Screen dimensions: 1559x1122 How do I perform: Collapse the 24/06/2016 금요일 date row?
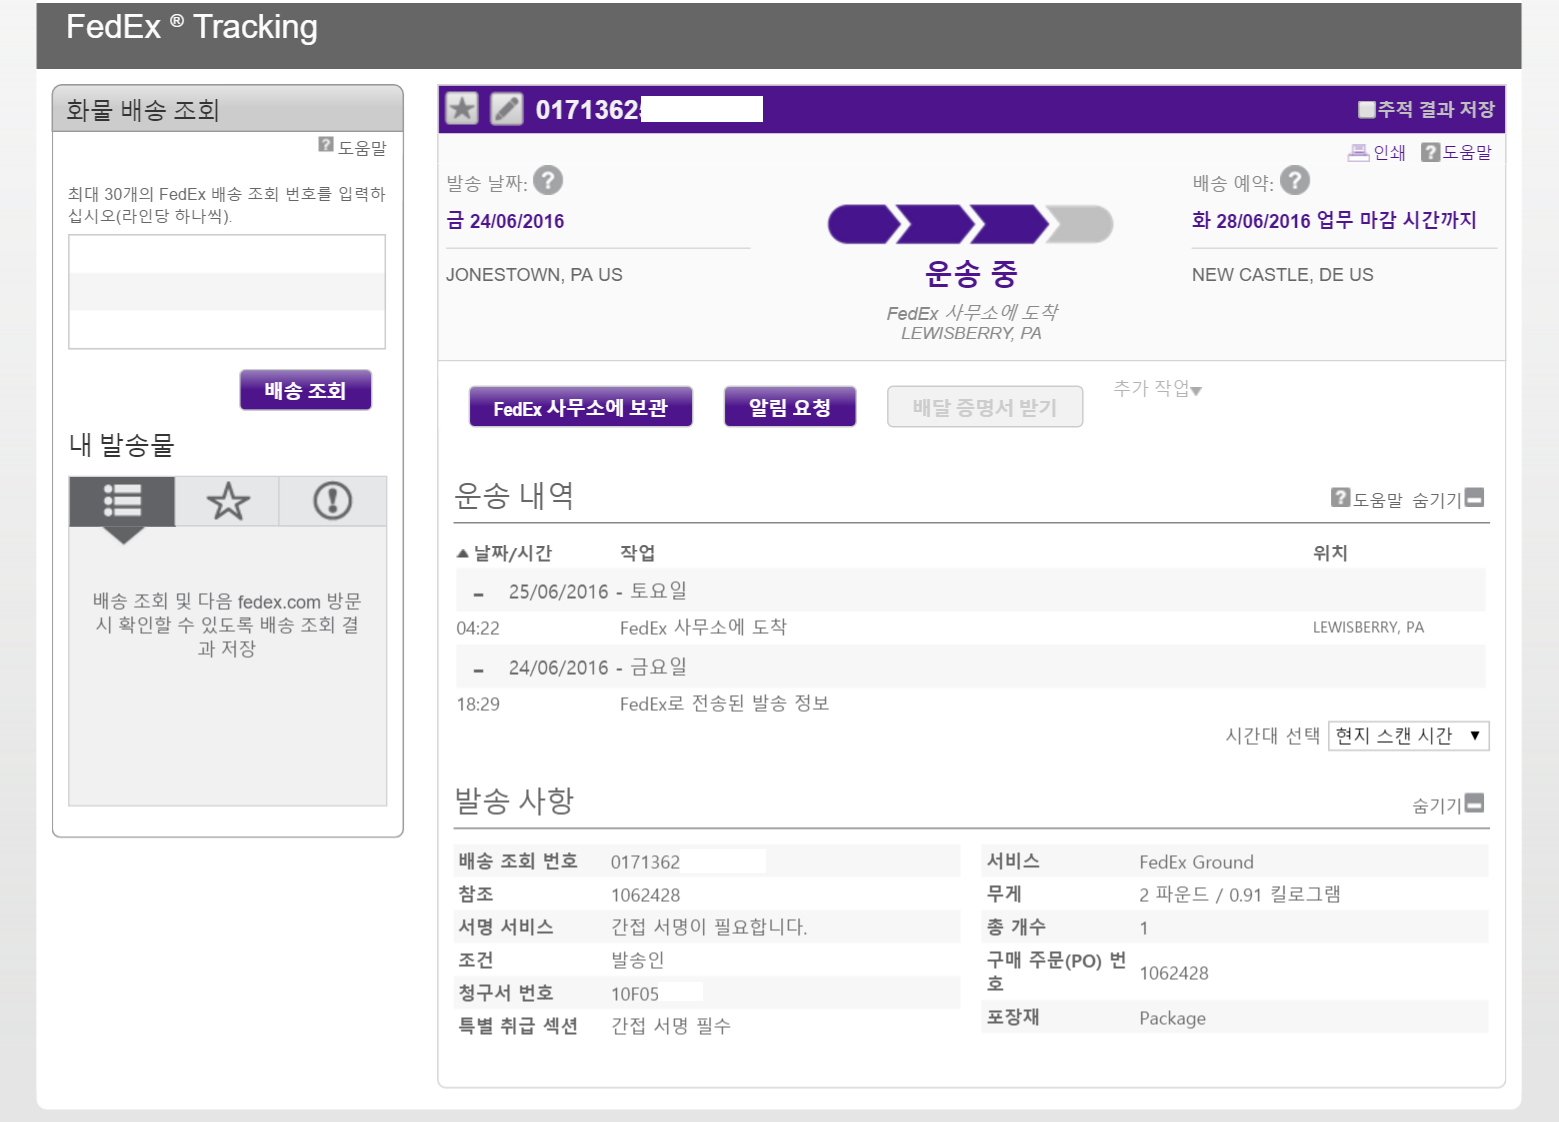pyautogui.click(x=479, y=669)
